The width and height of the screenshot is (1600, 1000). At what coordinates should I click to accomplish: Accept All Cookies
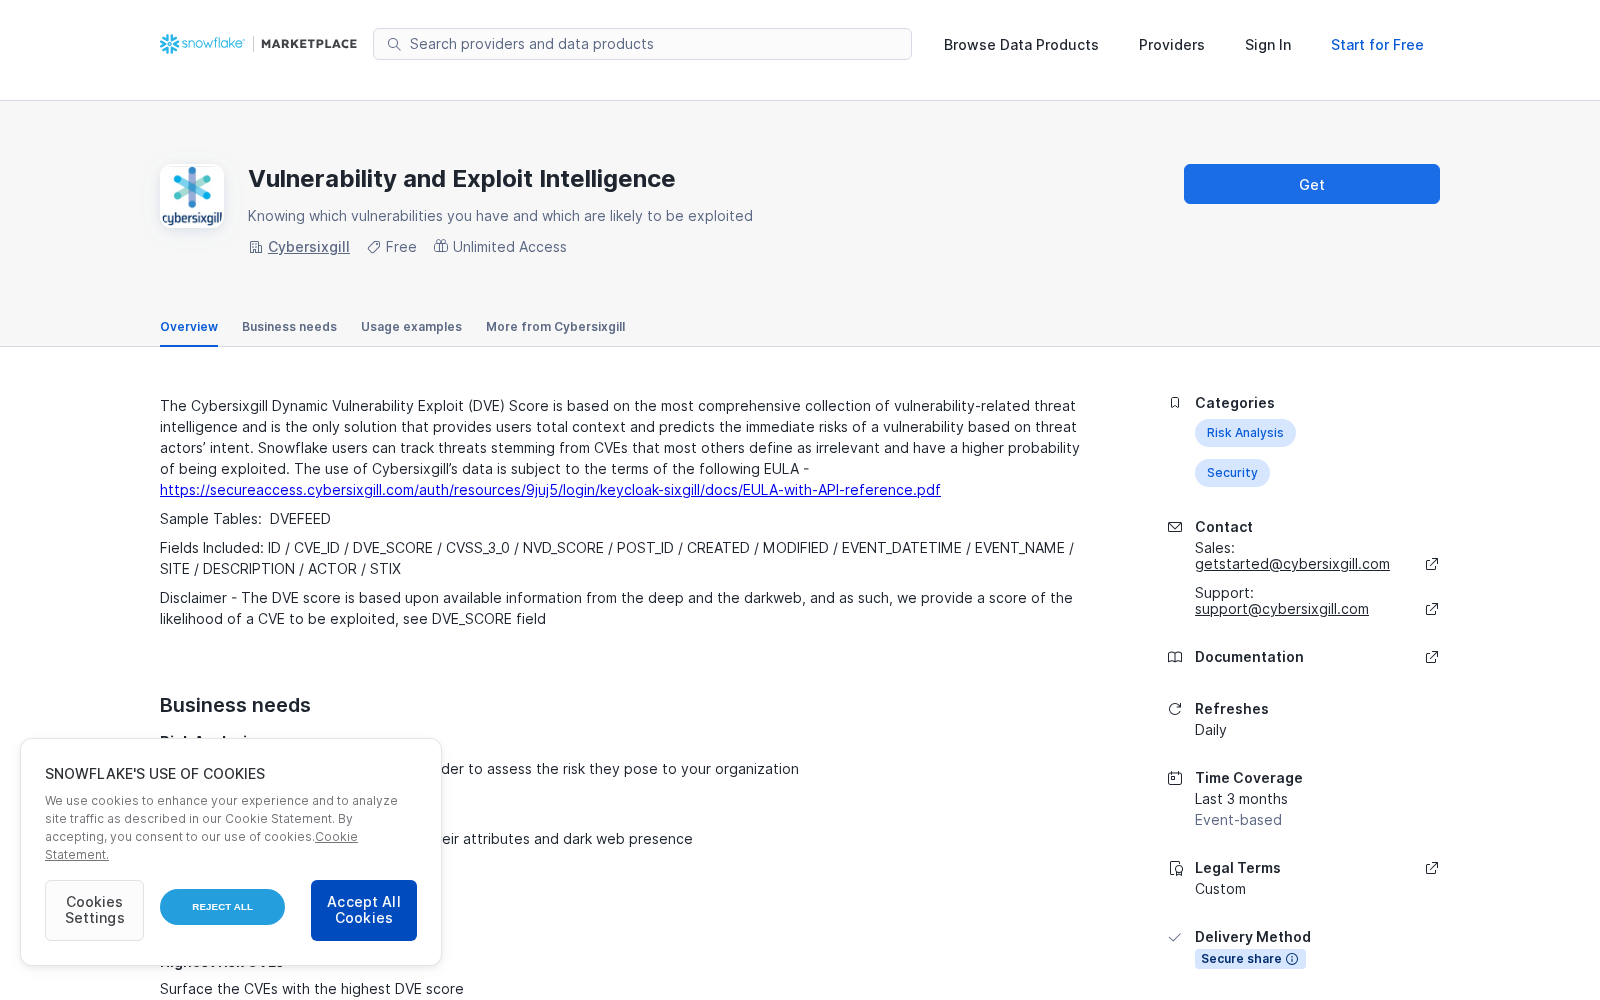click(364, 910)
